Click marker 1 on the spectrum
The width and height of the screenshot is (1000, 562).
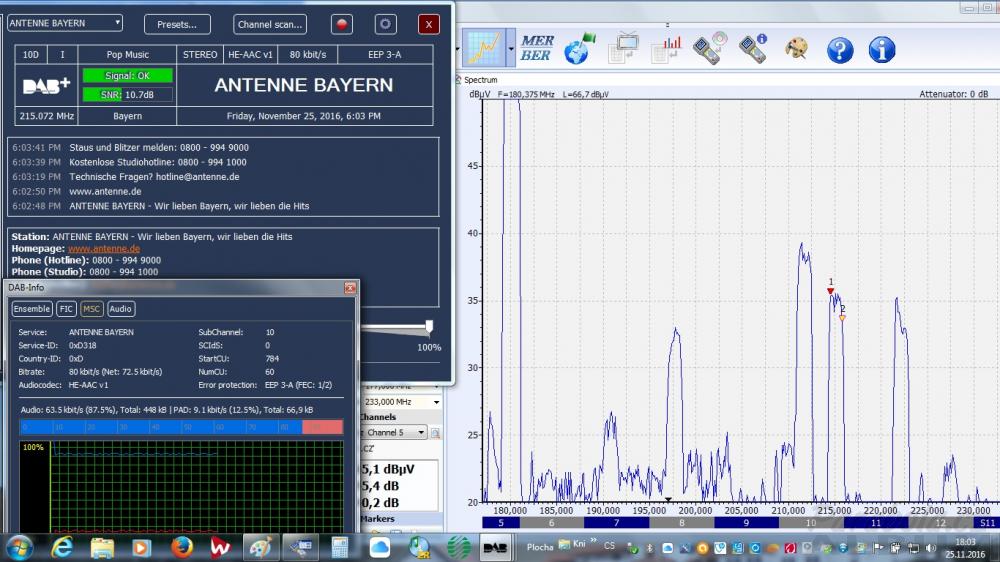tap(830, 291)
